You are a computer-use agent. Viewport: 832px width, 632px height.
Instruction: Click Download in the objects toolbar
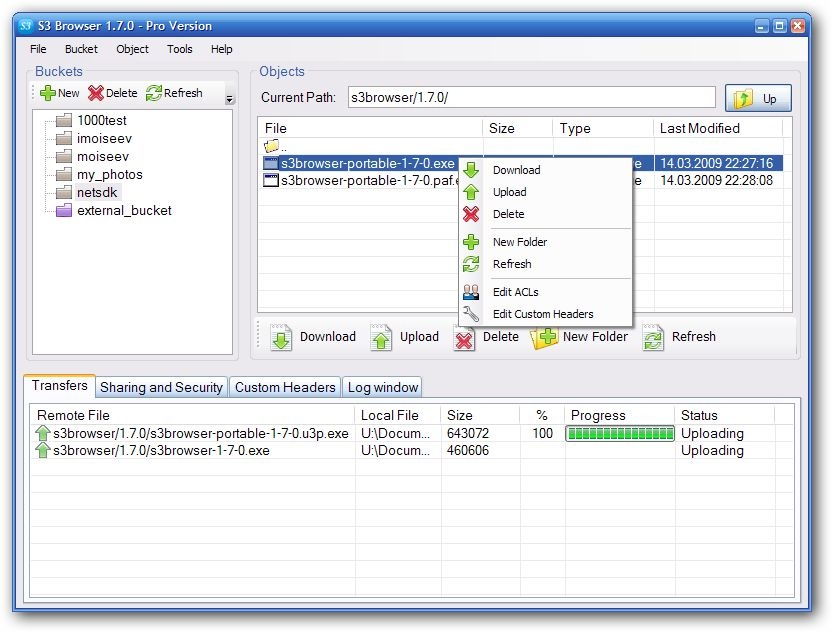(x=313, y=337)
